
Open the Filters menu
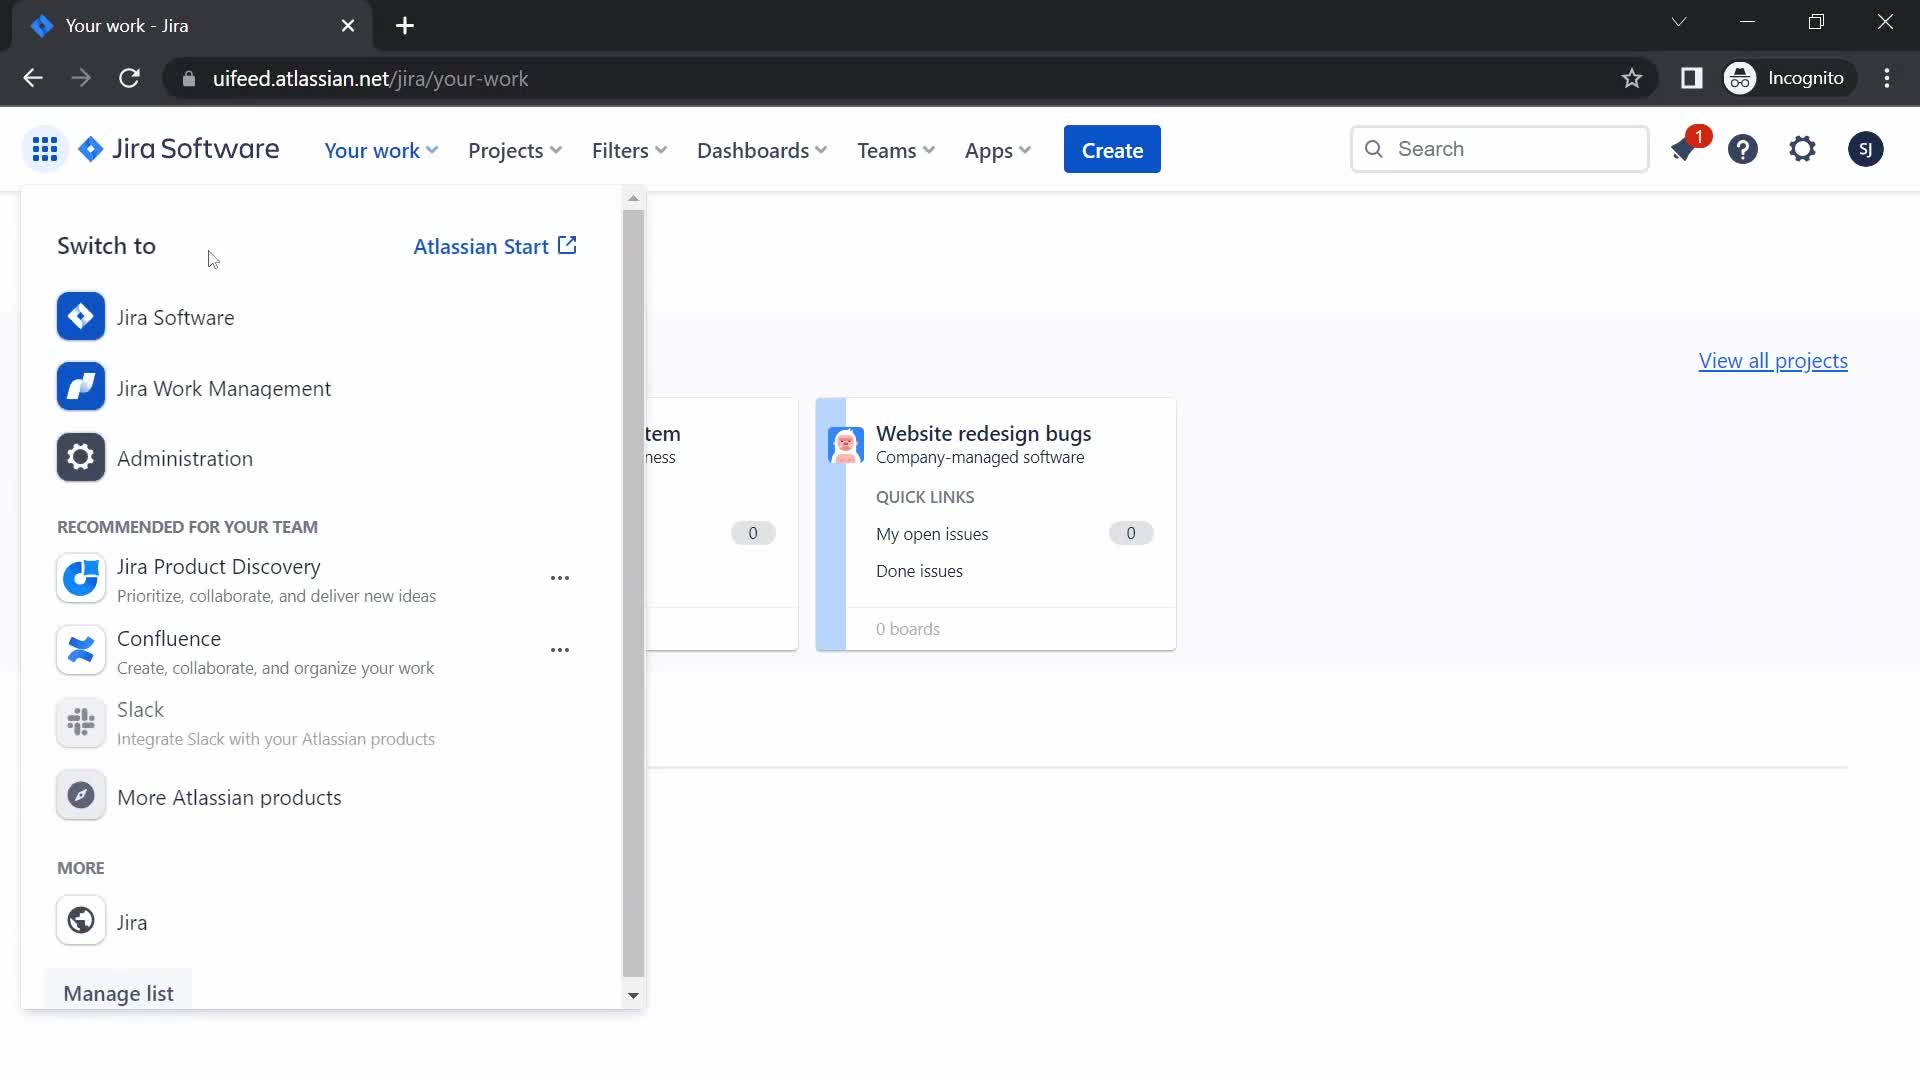pos(629,149)
